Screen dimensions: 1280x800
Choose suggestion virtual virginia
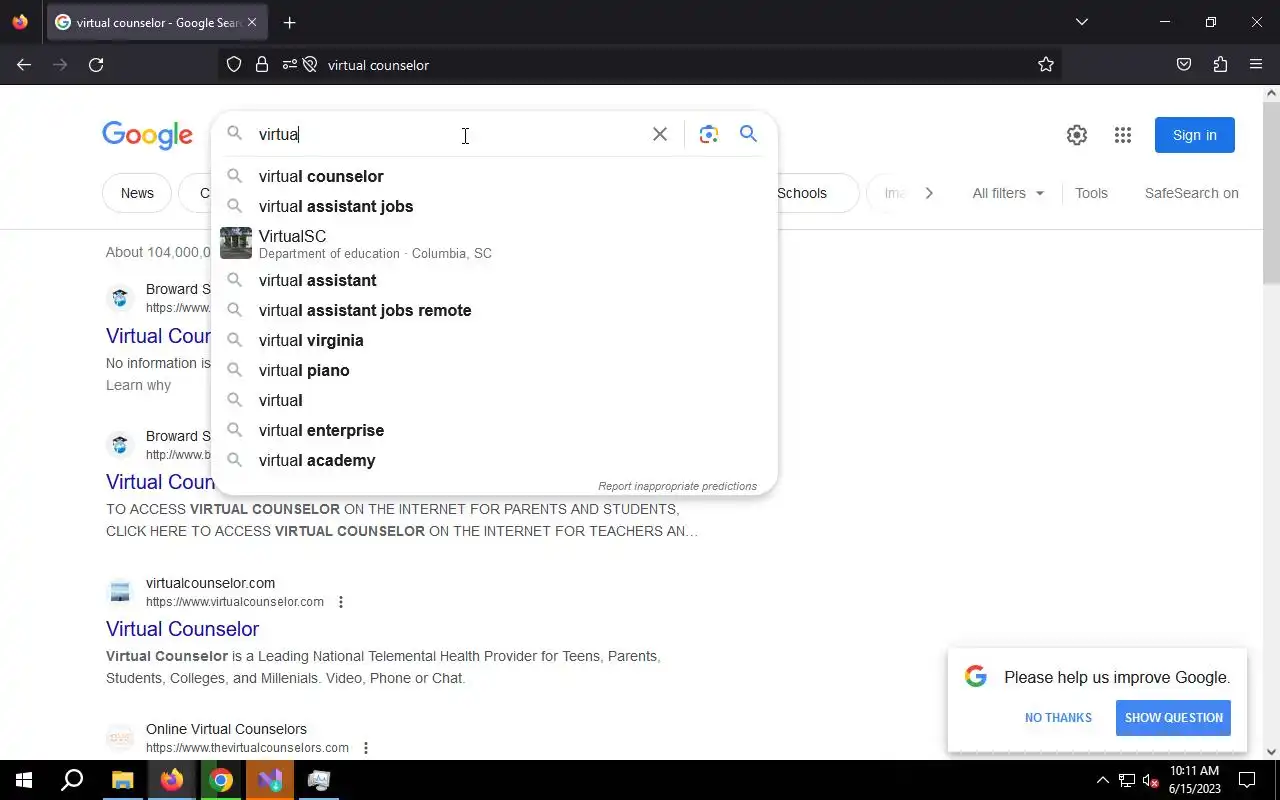click(x=494, y=340)
